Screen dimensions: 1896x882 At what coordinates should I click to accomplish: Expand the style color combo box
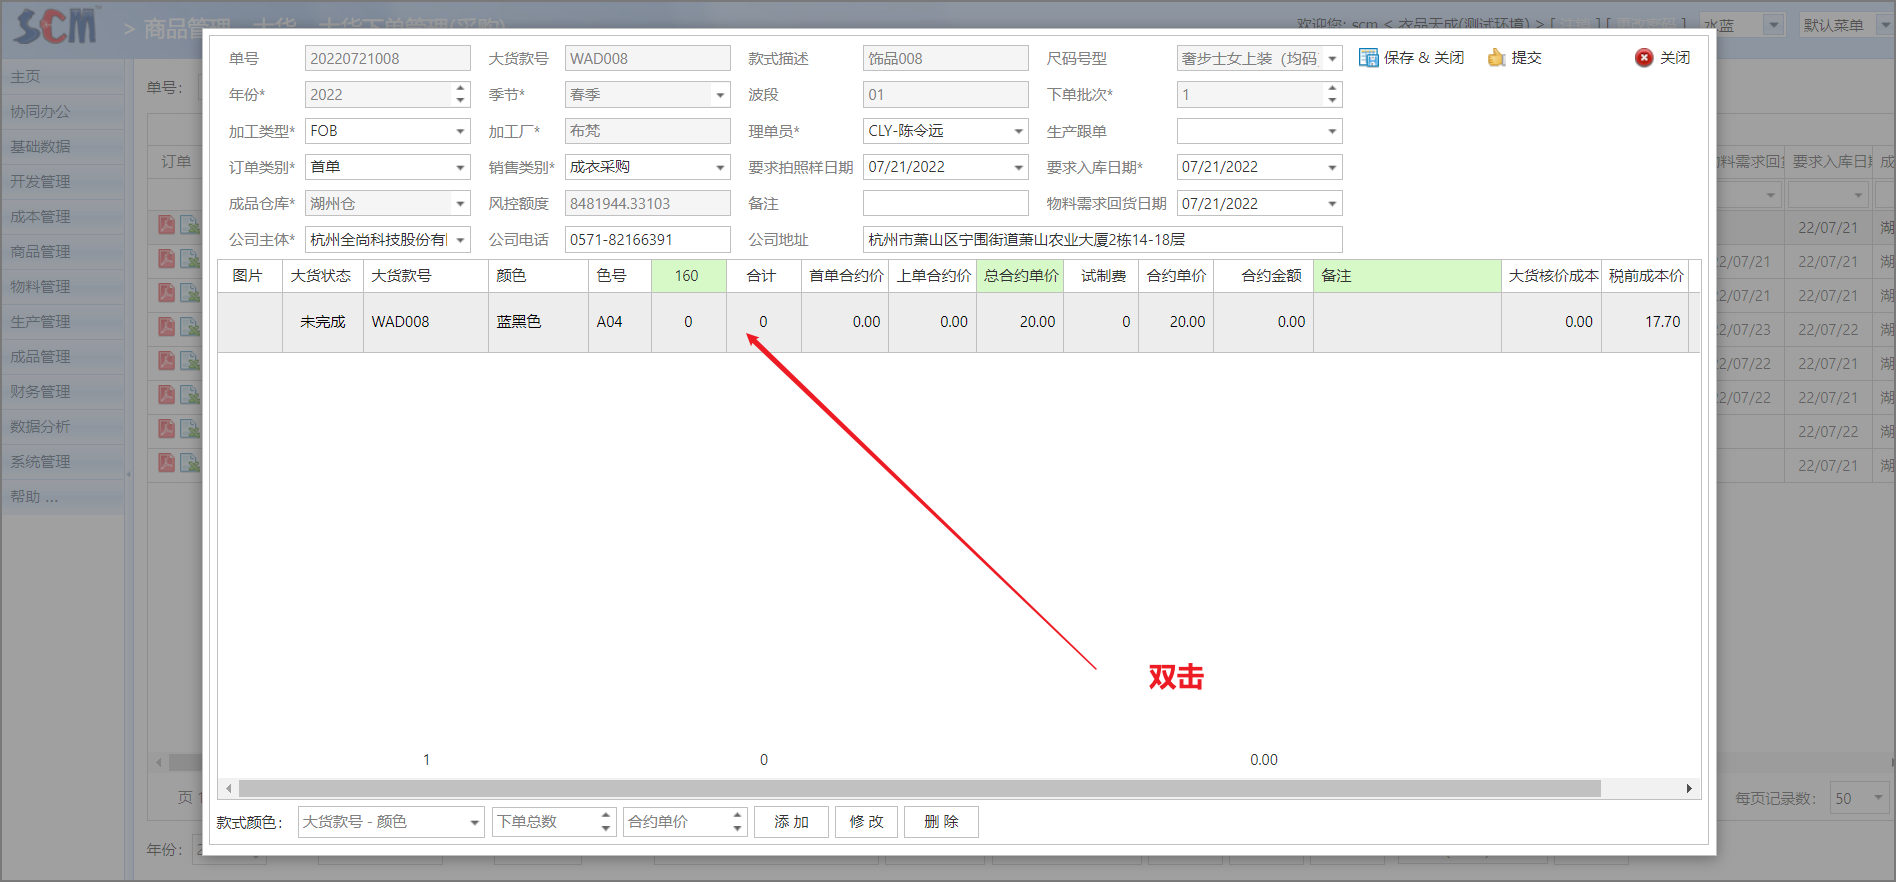[x=474, y=823]
